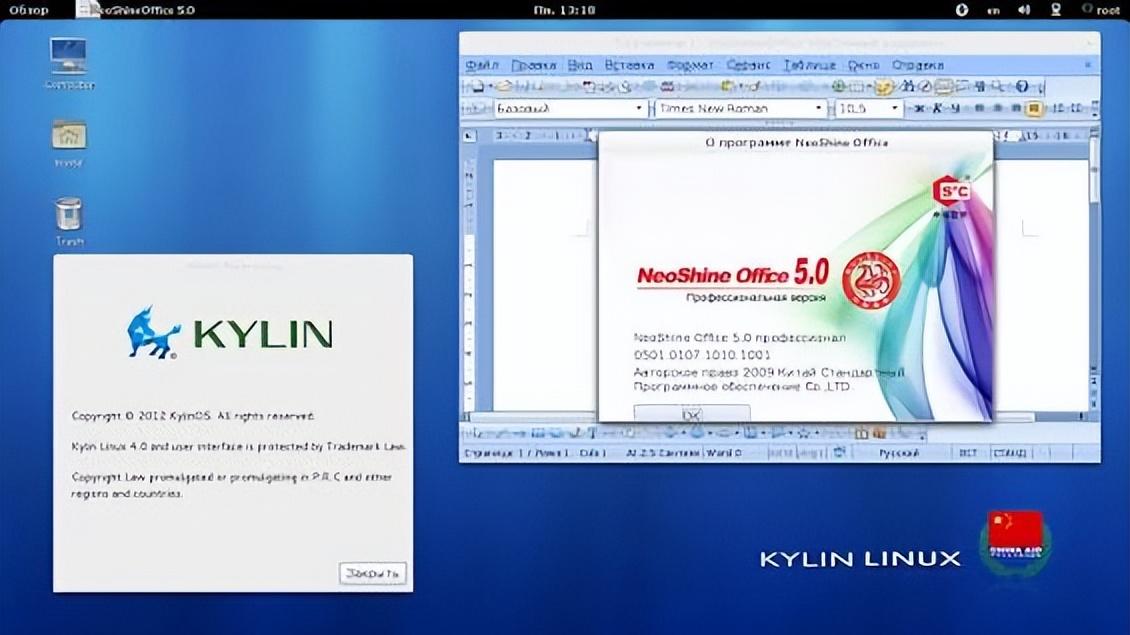Toggle ВСТ insert mode in the status bar
Viewport: 1130px width, 635px height.
click(968, 453)
